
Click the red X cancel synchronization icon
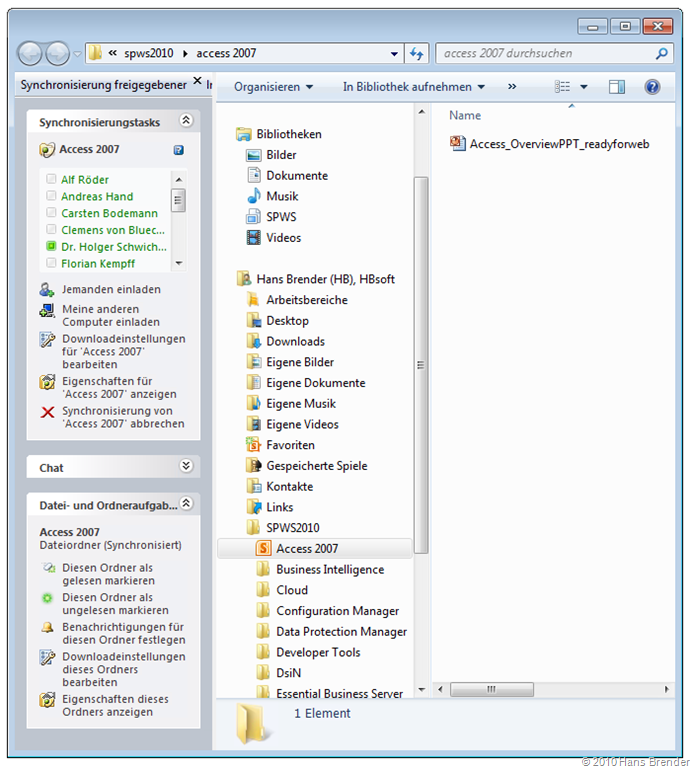click(47, 412)
